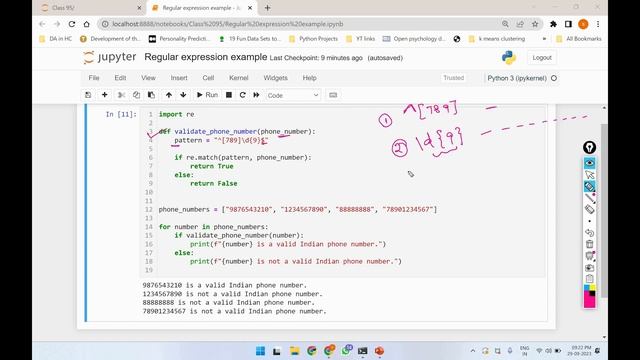Viewport: 640px width, 360px height.
Task: Toggle annotation visibility eye icon
Action: point(589,163)
